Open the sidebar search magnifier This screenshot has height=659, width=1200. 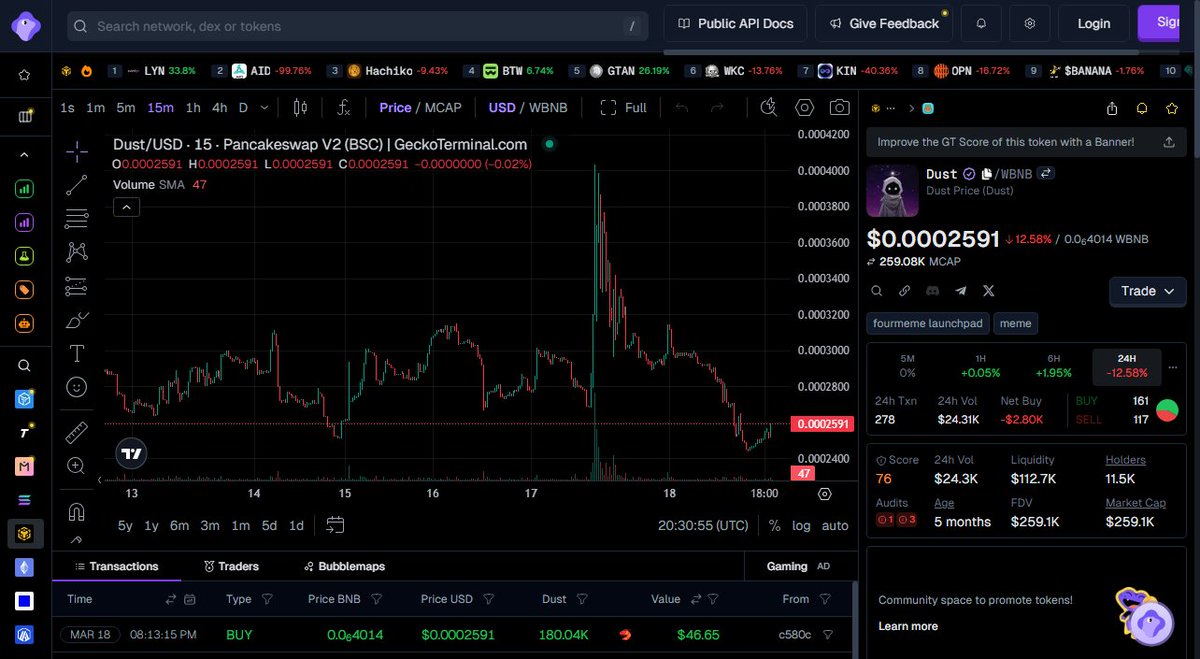[x=25, y=366]
